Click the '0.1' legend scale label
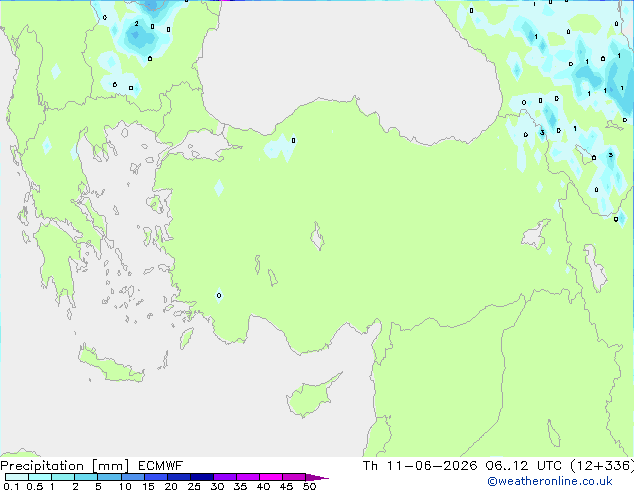 coord(11,486)
